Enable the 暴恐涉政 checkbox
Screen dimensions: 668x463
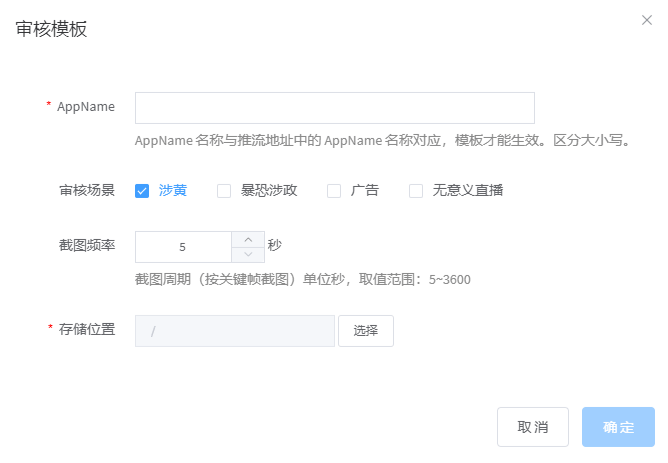224,191
